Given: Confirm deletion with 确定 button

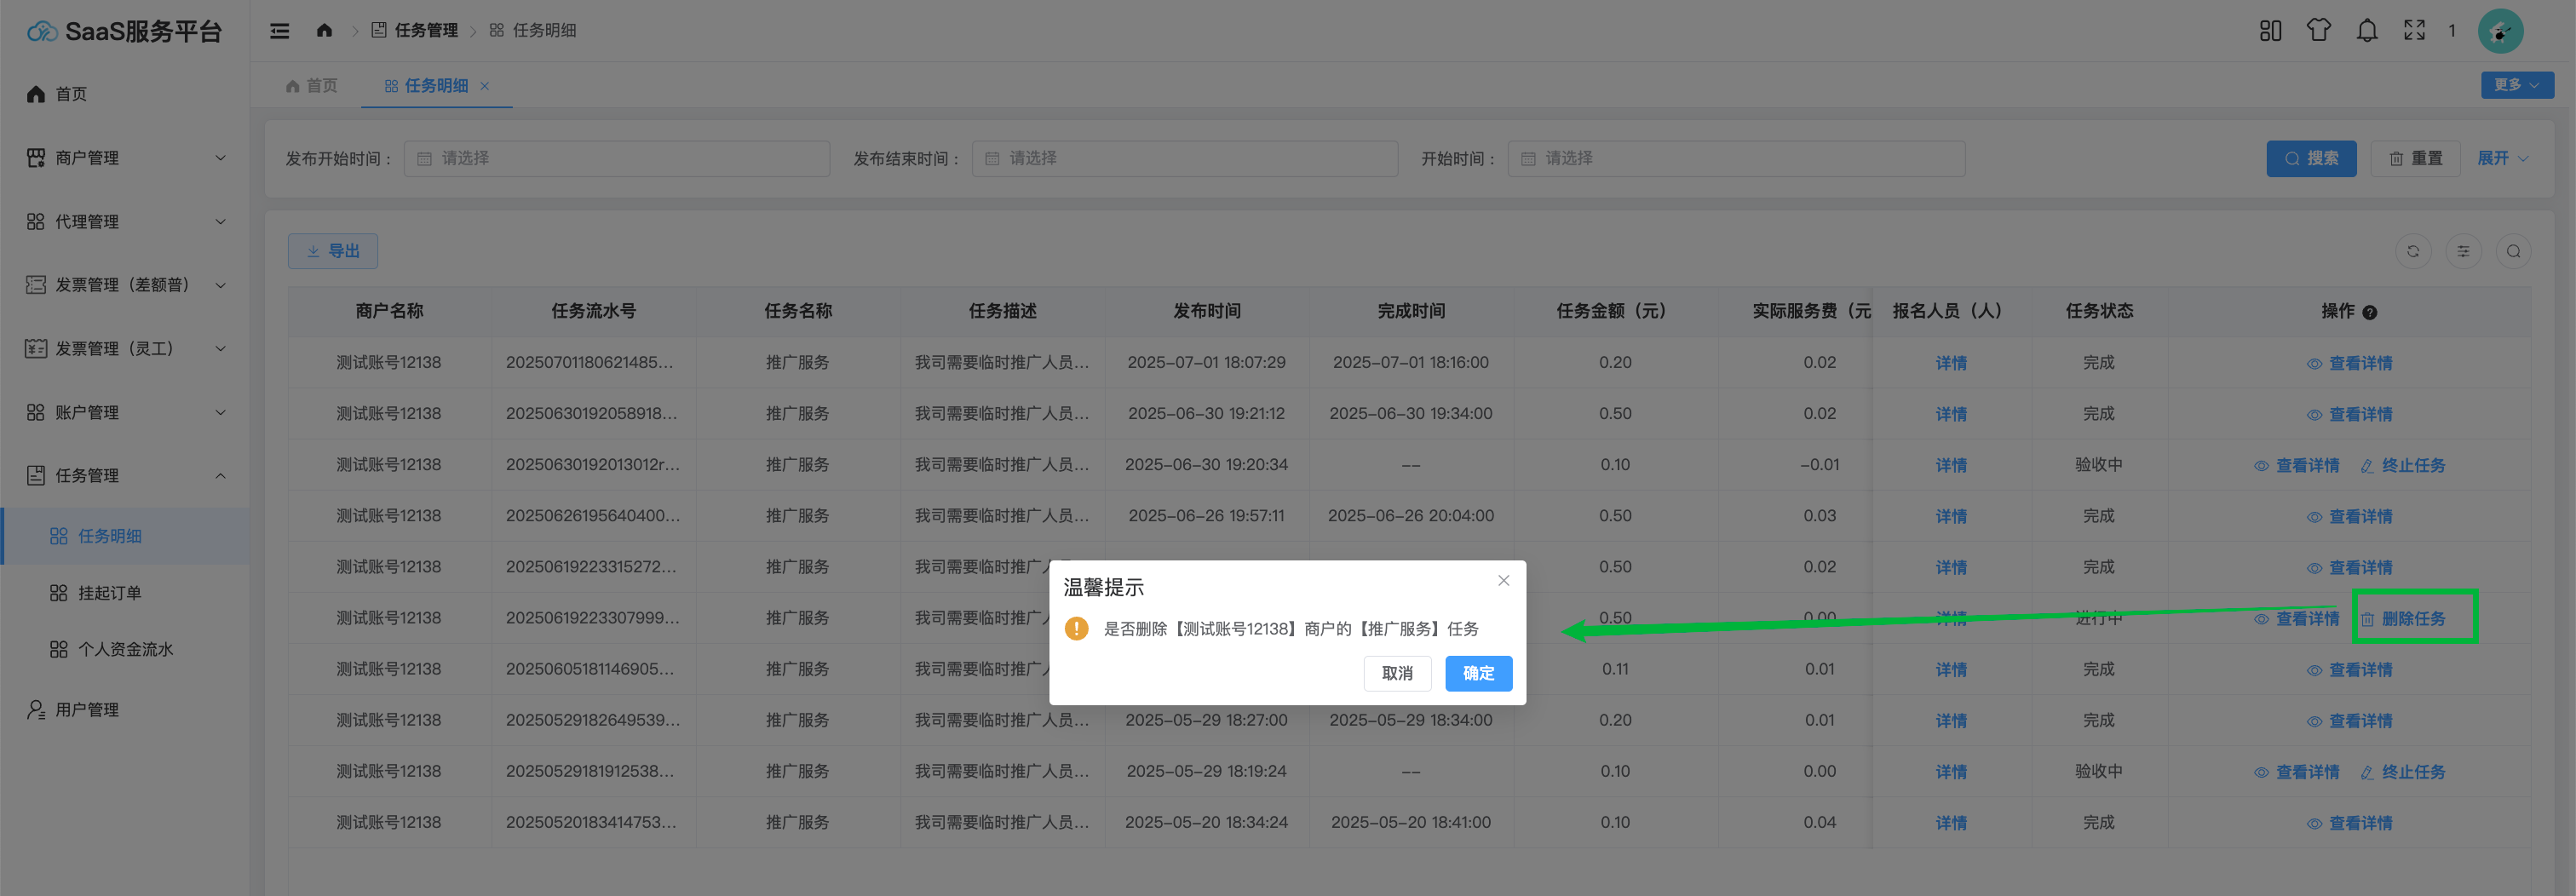Looking at the screenshot, I should [x=1478, y=673].
